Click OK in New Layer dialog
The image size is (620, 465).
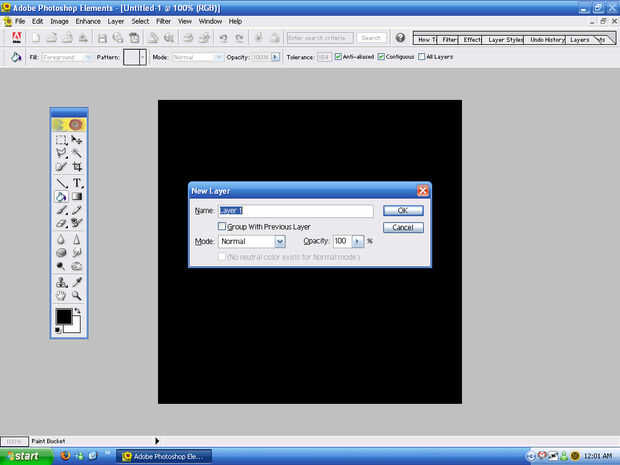(x=403, y=210)
